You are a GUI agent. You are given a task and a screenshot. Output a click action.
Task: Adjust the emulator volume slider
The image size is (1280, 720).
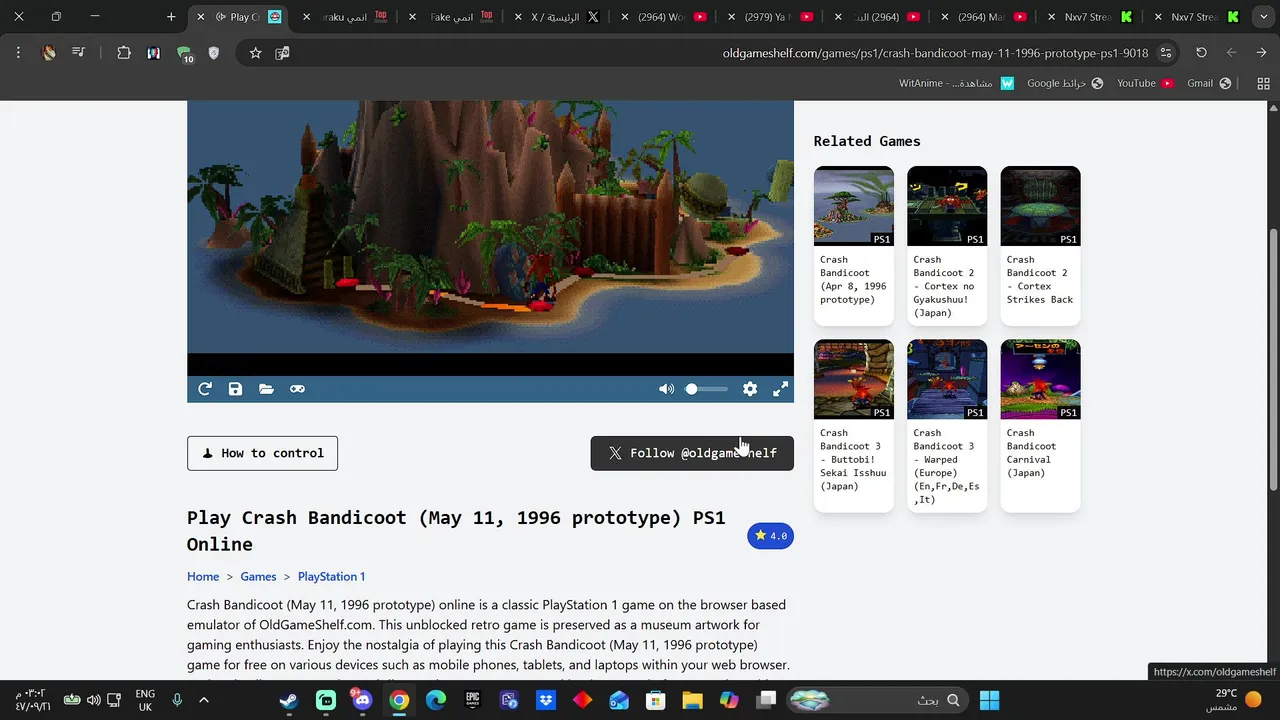pos(706,389)
